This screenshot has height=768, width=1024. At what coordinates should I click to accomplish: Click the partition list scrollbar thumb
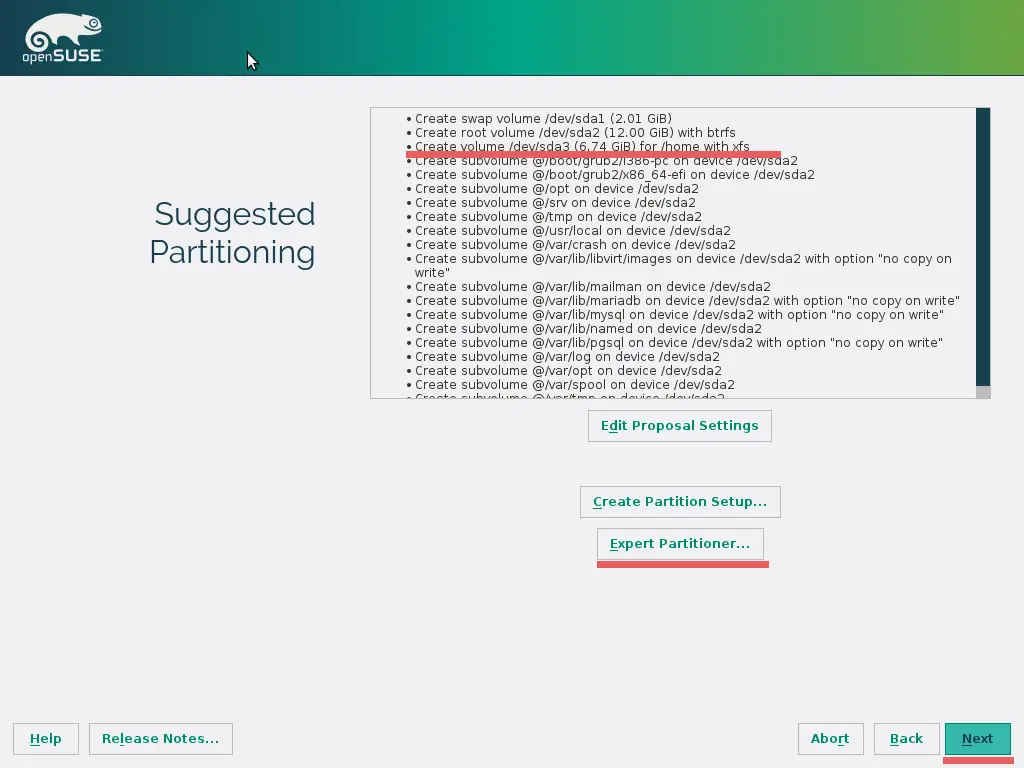[983, 247]
